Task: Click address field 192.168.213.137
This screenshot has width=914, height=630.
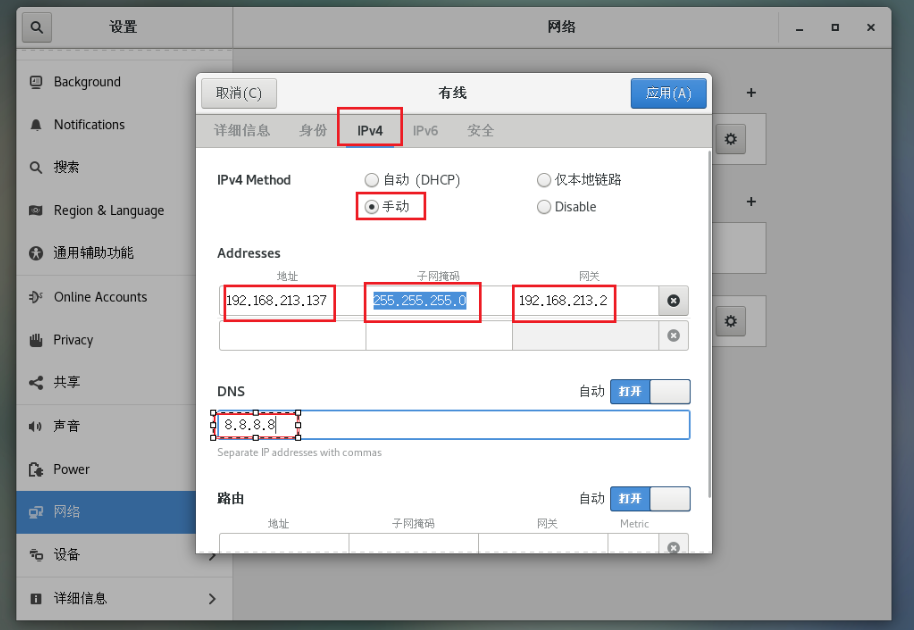Action: pyautogui.click(x=293, y=301)
